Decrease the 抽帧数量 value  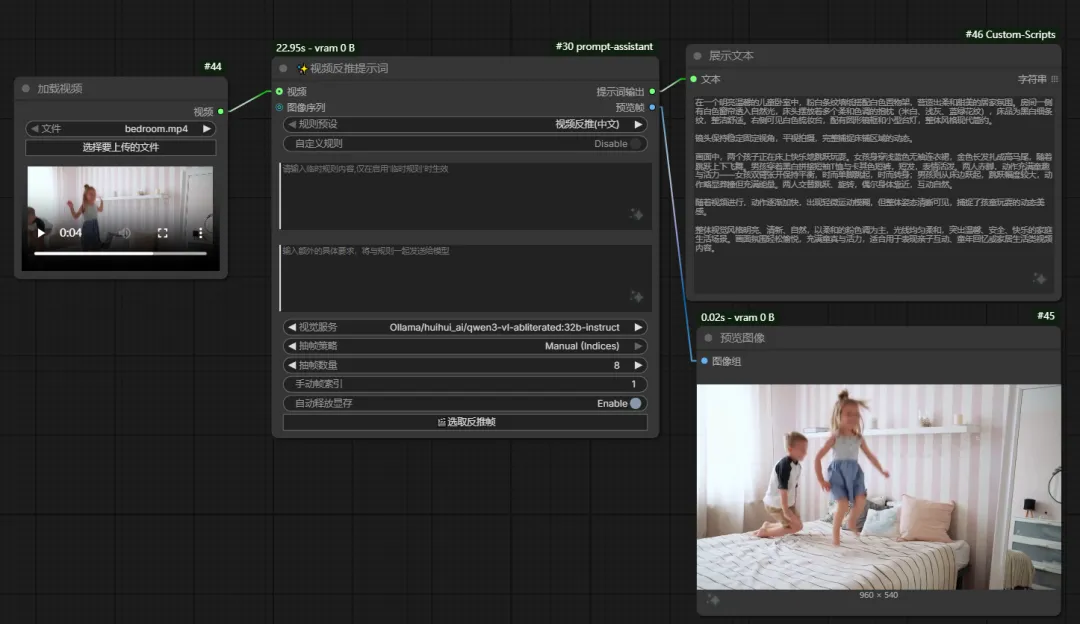click(292, 365)
